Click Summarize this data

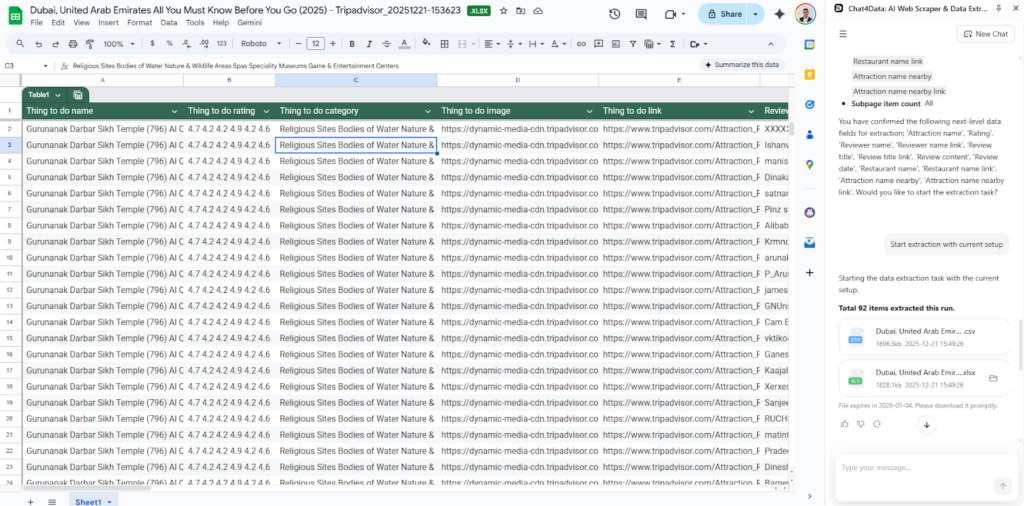click(742, 65)
